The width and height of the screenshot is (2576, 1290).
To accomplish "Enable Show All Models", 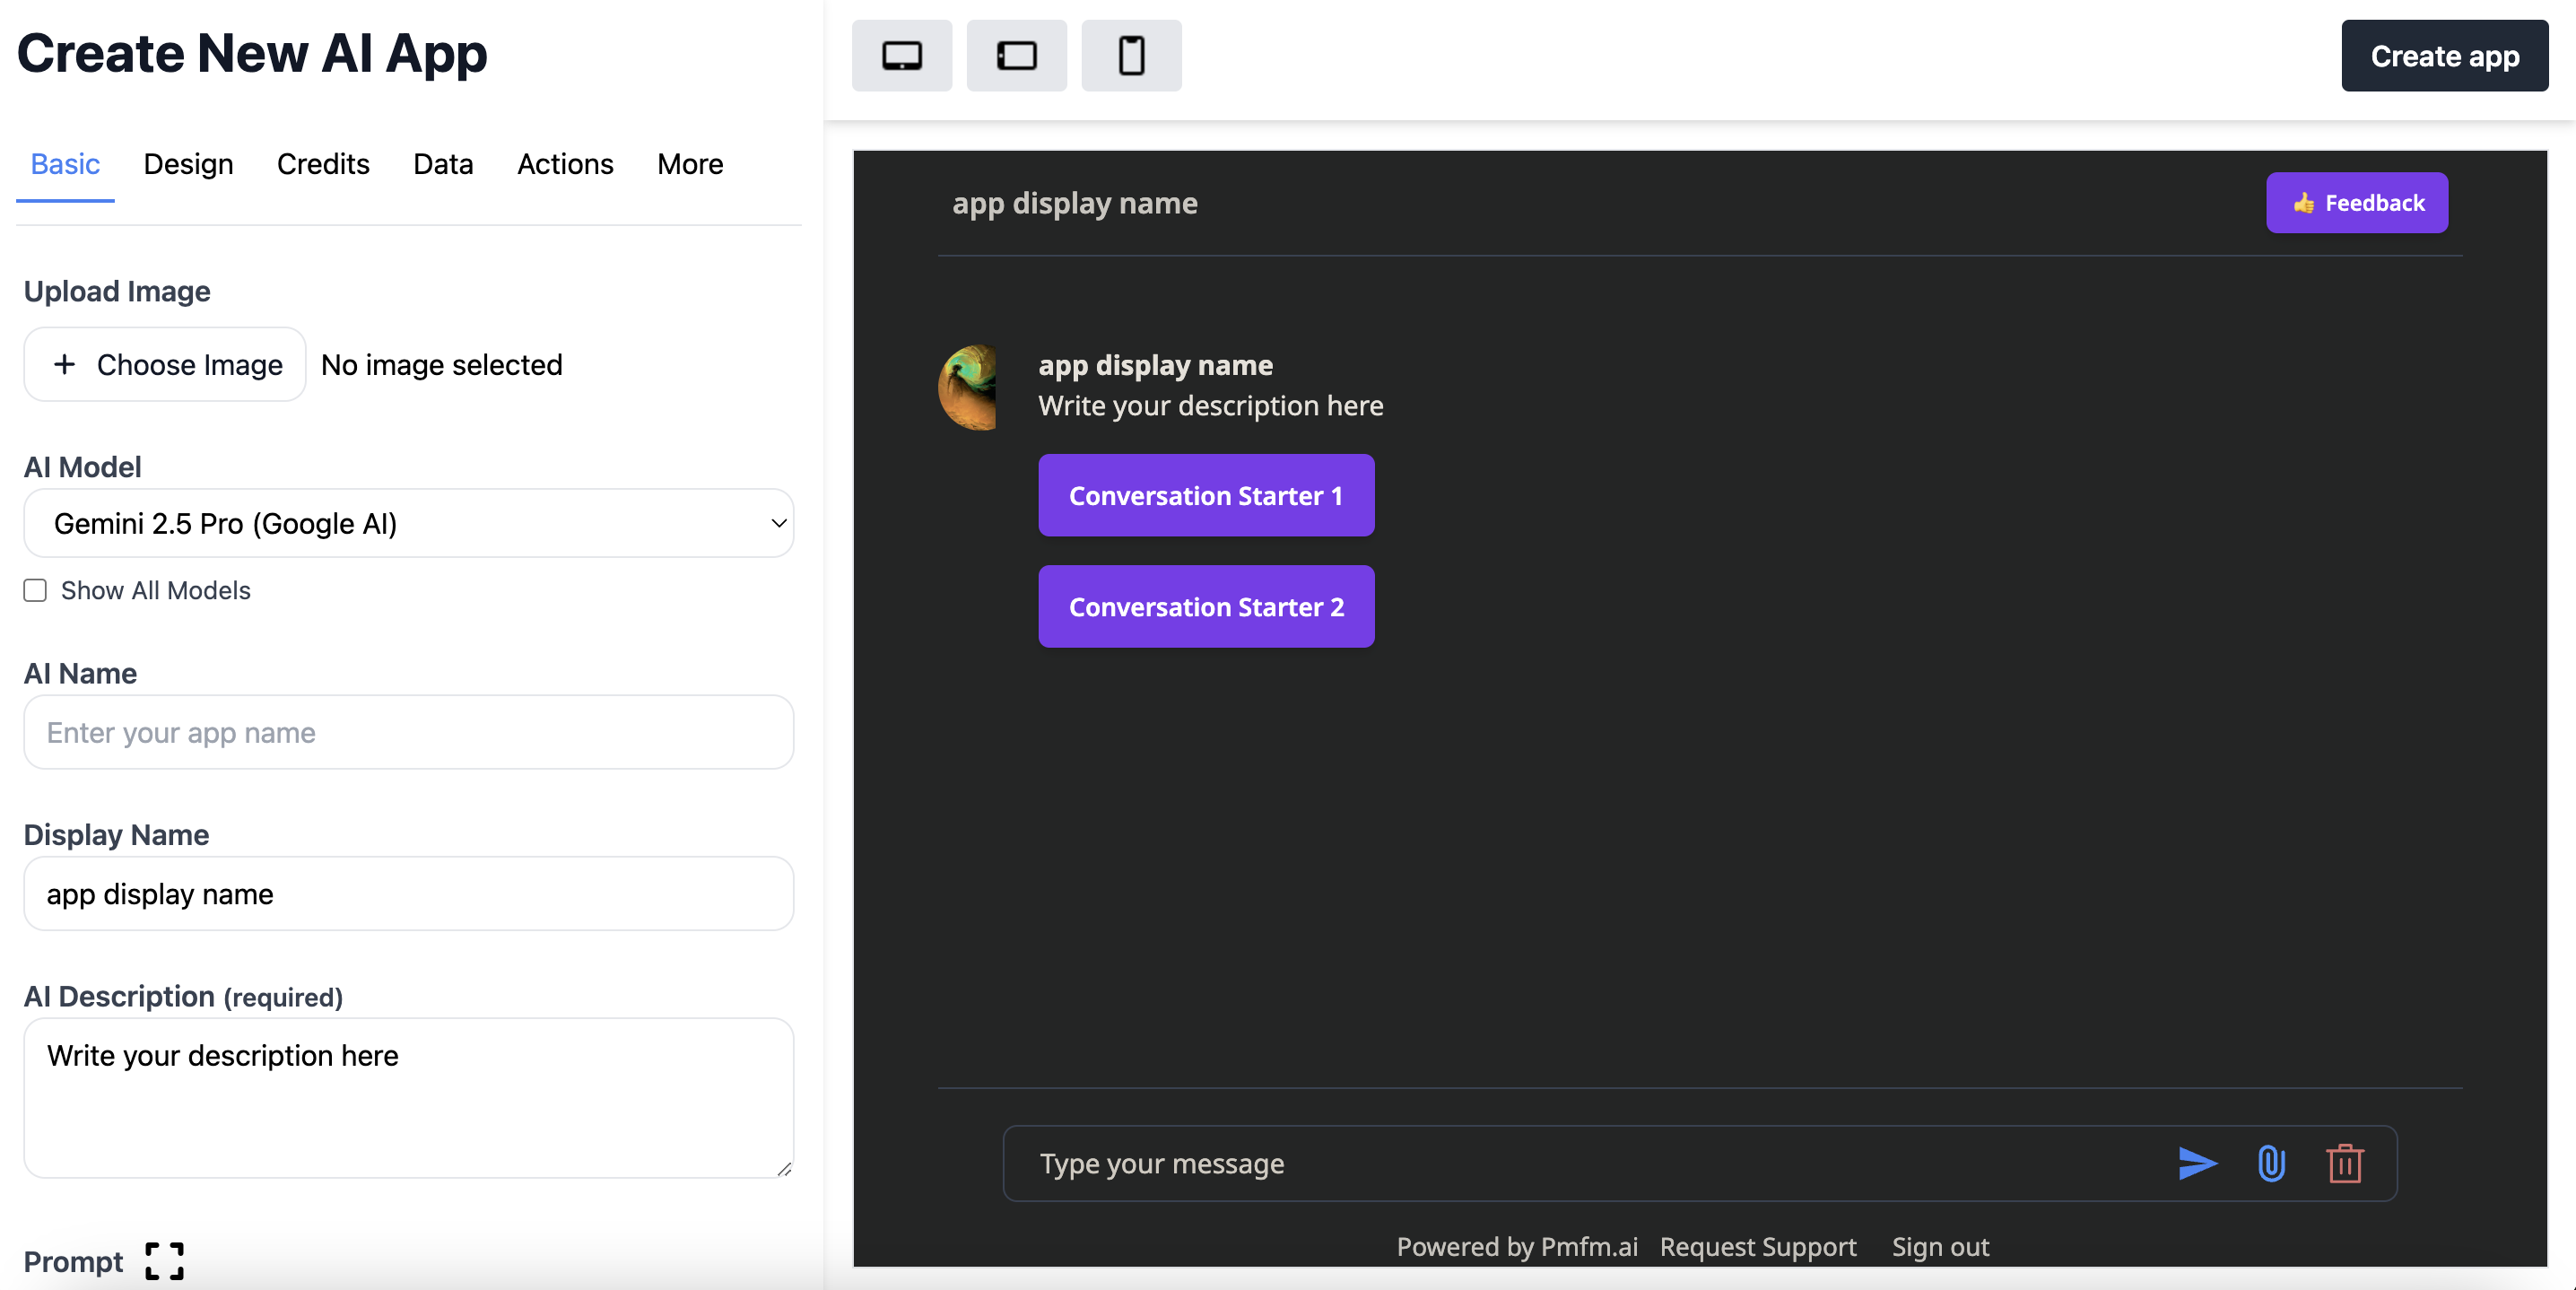I will pos(34,590).
